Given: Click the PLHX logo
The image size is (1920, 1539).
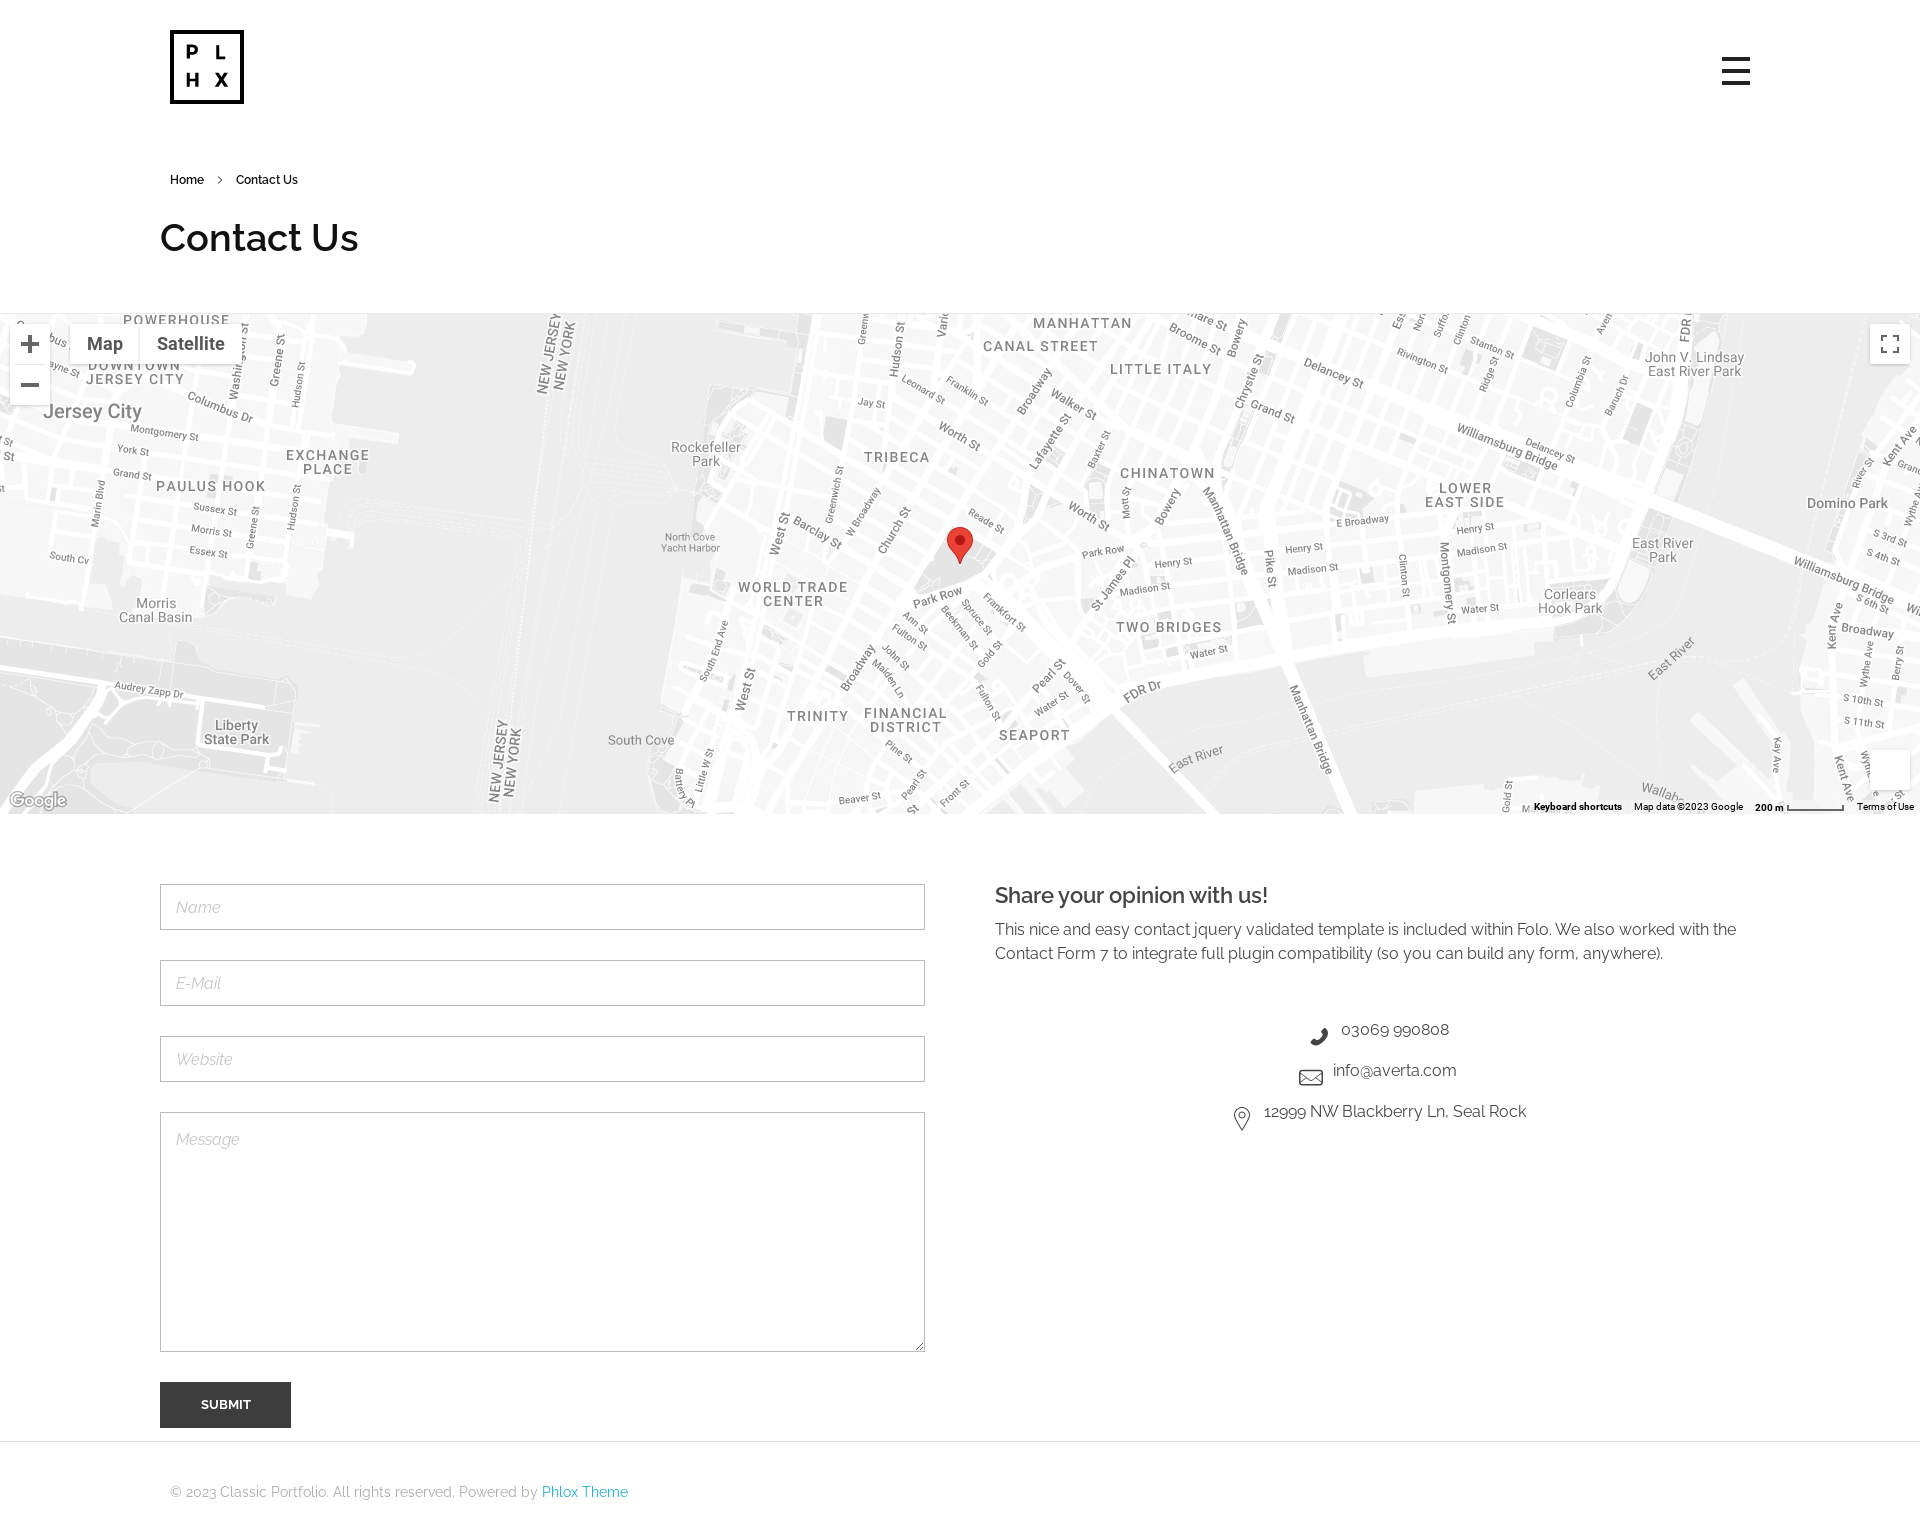Looking at the screenshot, I should coord(207,67).
